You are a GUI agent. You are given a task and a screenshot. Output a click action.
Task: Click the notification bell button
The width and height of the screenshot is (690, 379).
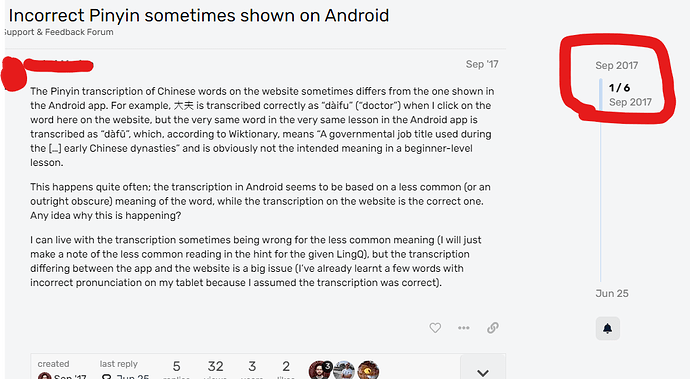point(608,328)
